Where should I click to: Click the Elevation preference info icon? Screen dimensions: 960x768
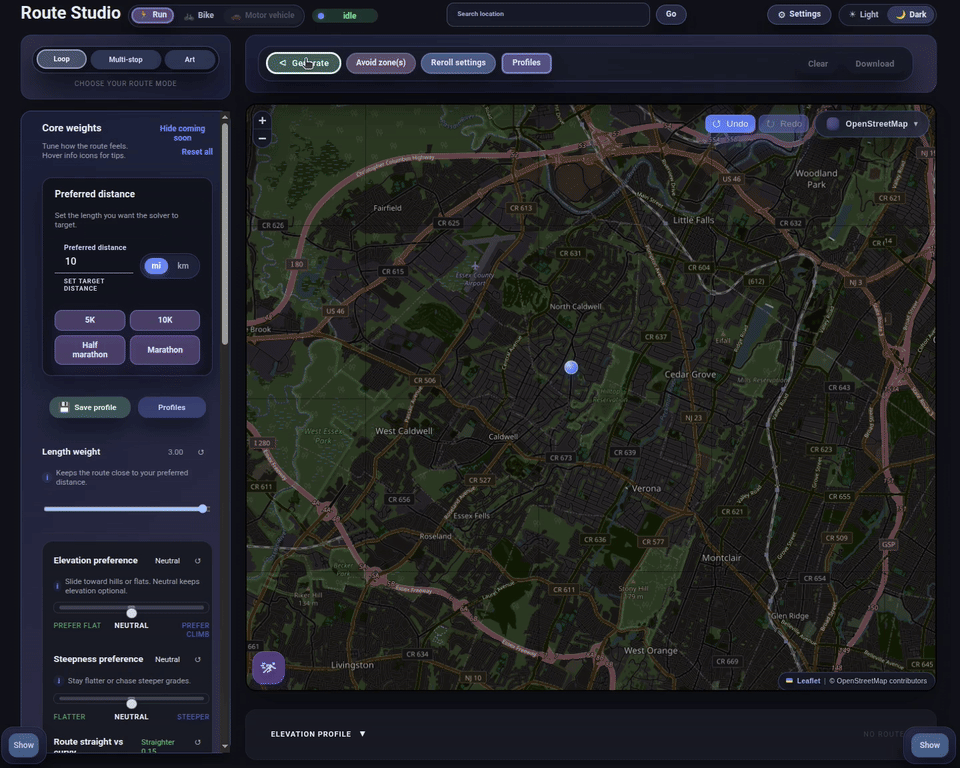click(57, 586)
